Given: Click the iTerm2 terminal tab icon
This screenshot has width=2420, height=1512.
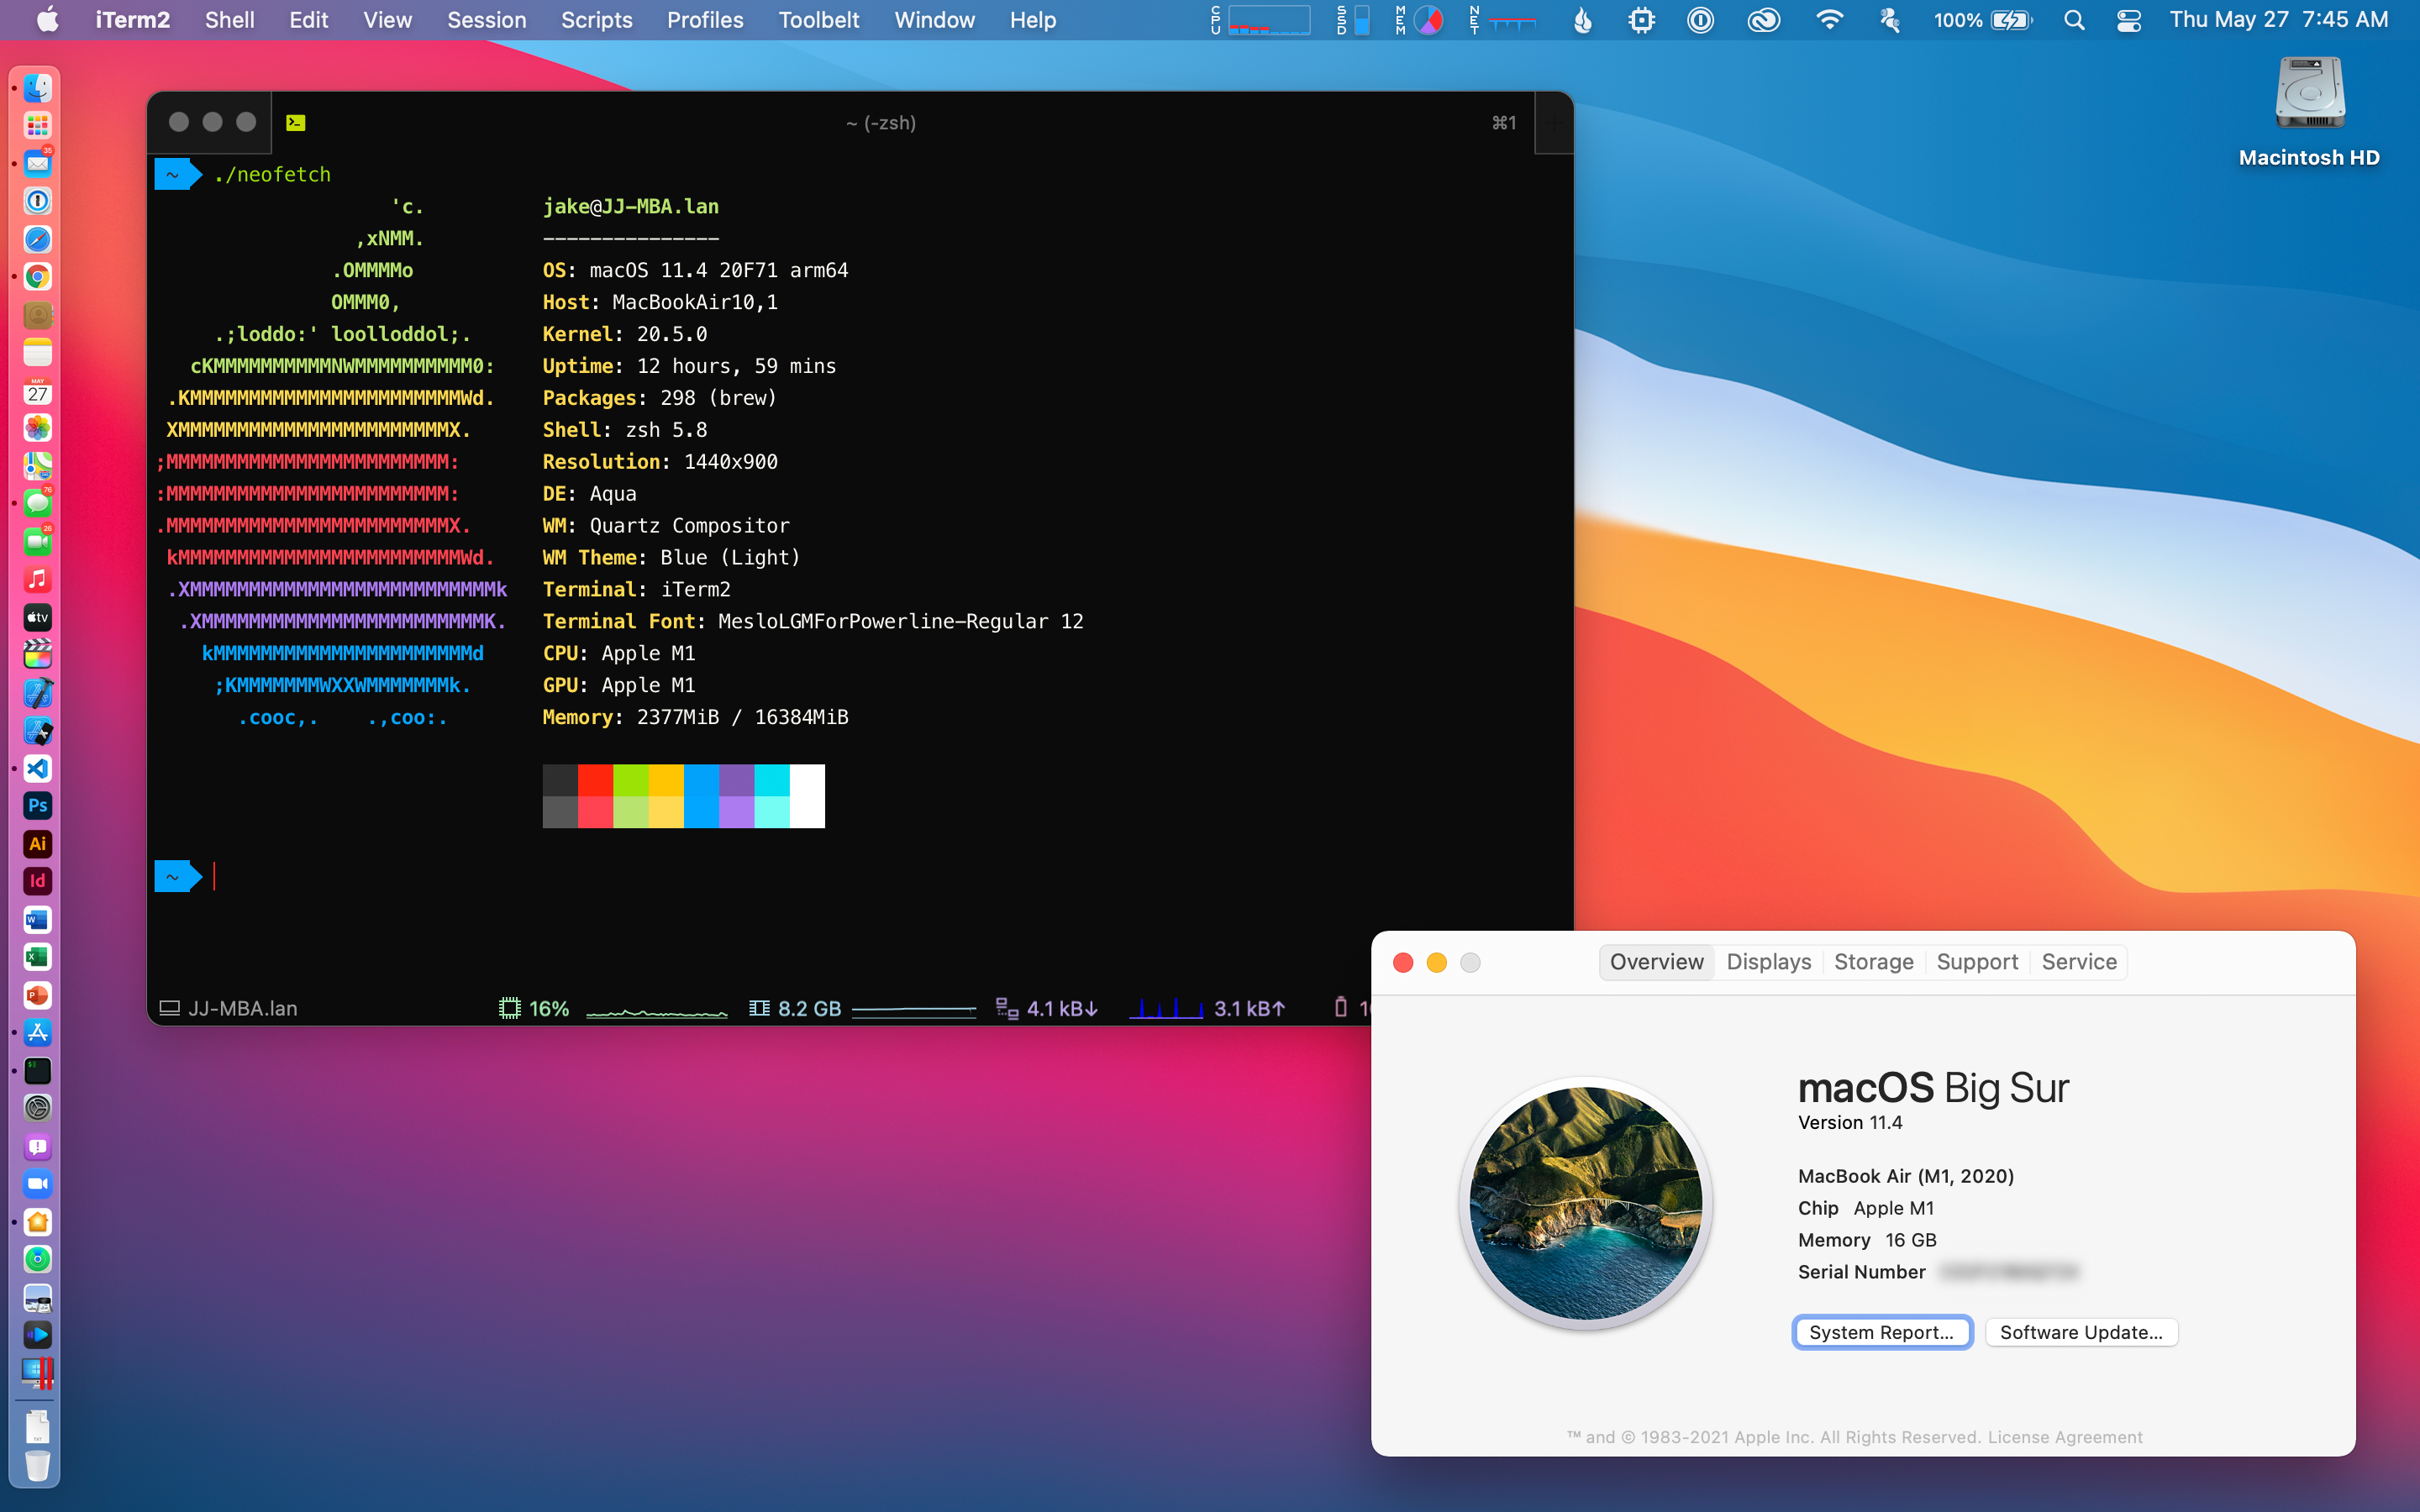Looking at the screenshot, I should (296, 123).
